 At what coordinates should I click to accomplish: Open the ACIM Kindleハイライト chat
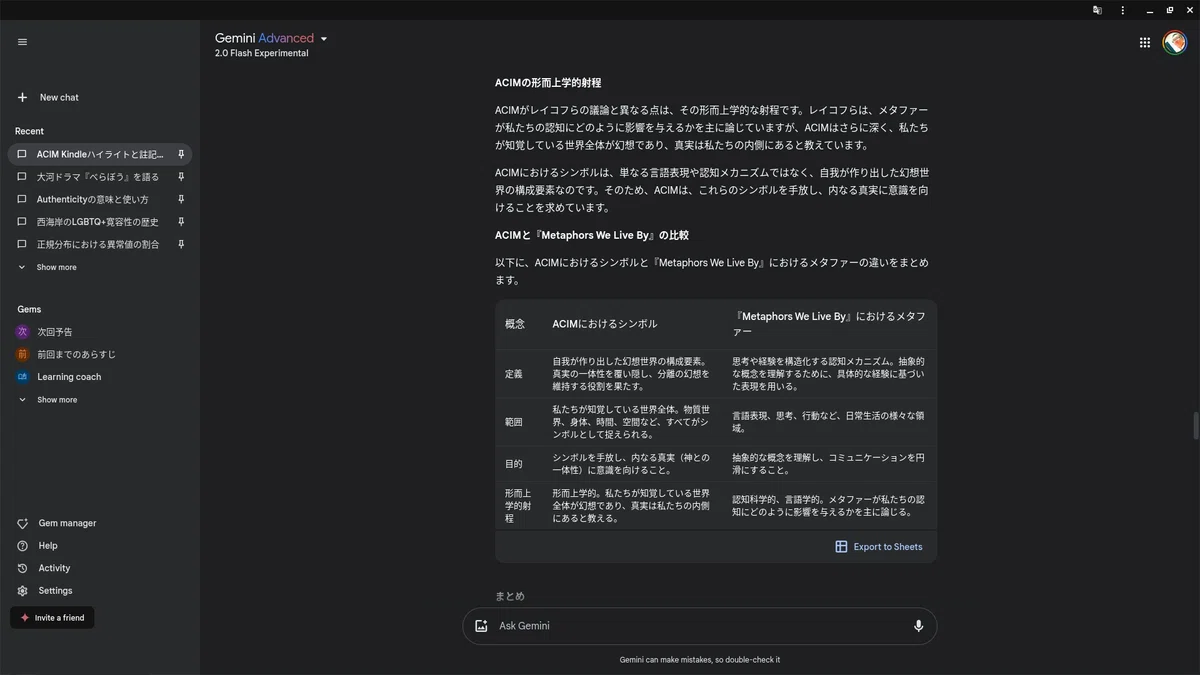click(x=100, y=154)
